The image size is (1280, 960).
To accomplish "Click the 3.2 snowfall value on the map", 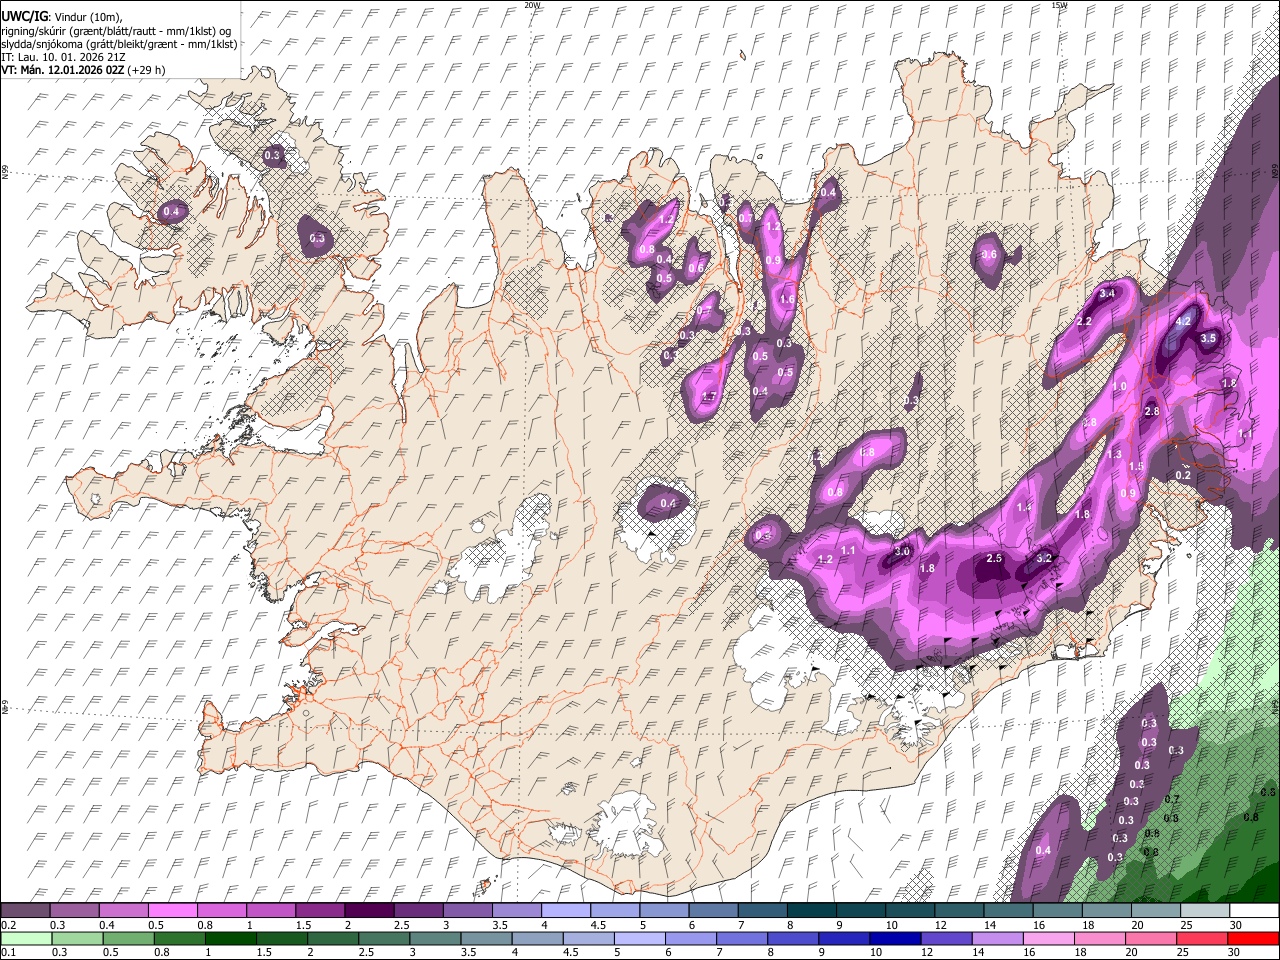I will point(1044,558).
